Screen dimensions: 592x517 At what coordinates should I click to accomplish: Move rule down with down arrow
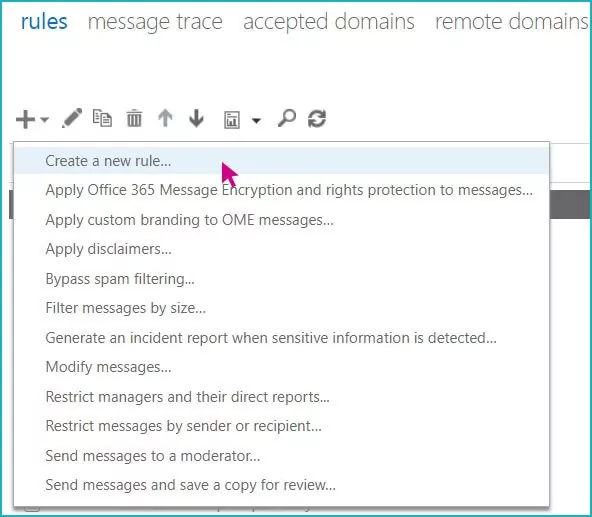click(x=196, y=118)
